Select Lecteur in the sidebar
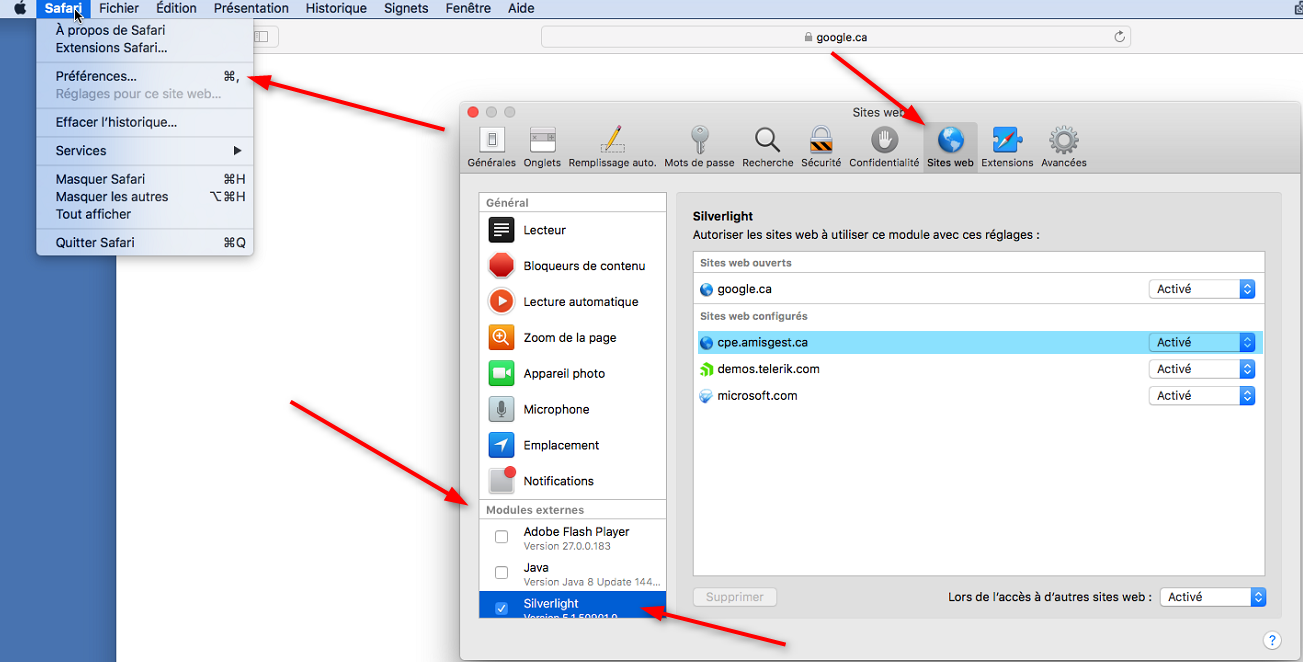The width and height of the screenshot is (1303, 662). [x=572, y=230]
